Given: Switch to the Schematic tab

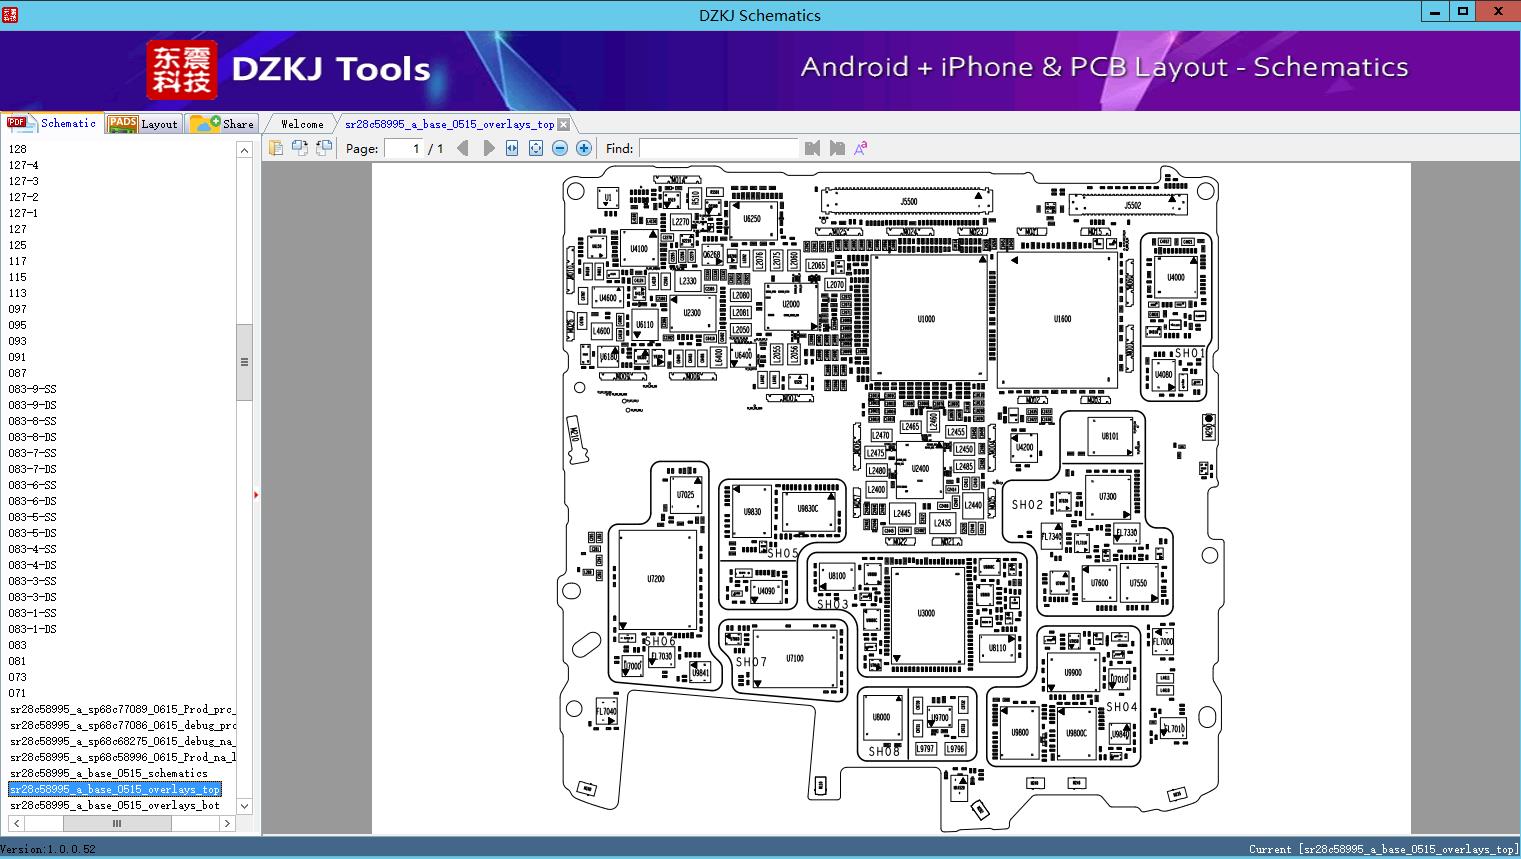Looking at the screenshot, I should point(52,123).
